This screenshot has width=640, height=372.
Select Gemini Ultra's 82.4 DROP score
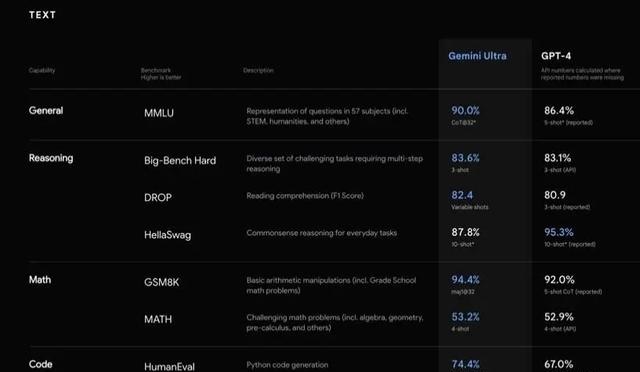click(462, 195)
